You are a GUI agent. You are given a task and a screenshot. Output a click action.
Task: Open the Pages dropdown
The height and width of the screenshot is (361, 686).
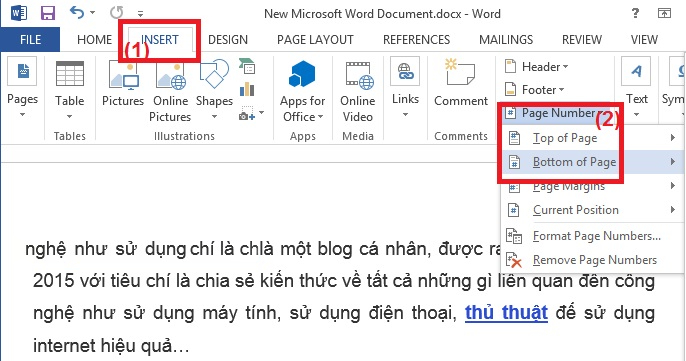point(22,88)
